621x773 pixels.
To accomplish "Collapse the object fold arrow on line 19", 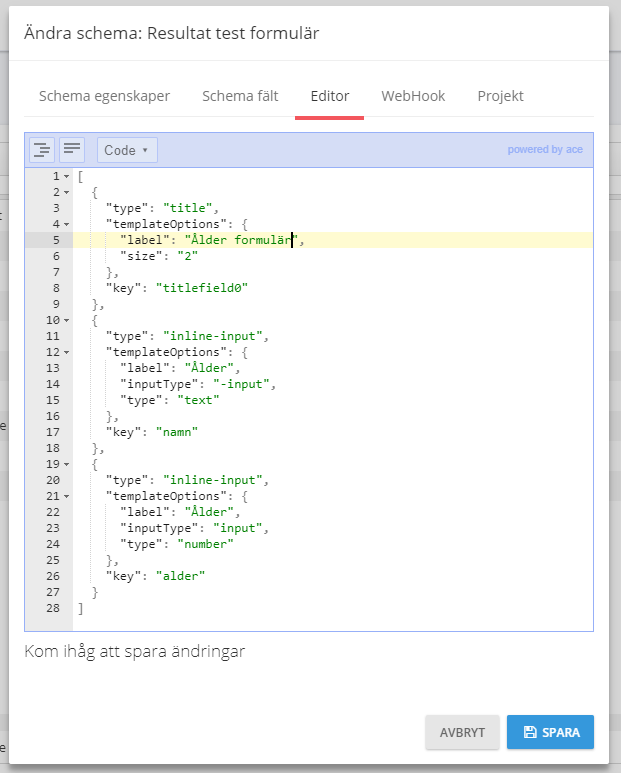I will [x=67, y=464].
